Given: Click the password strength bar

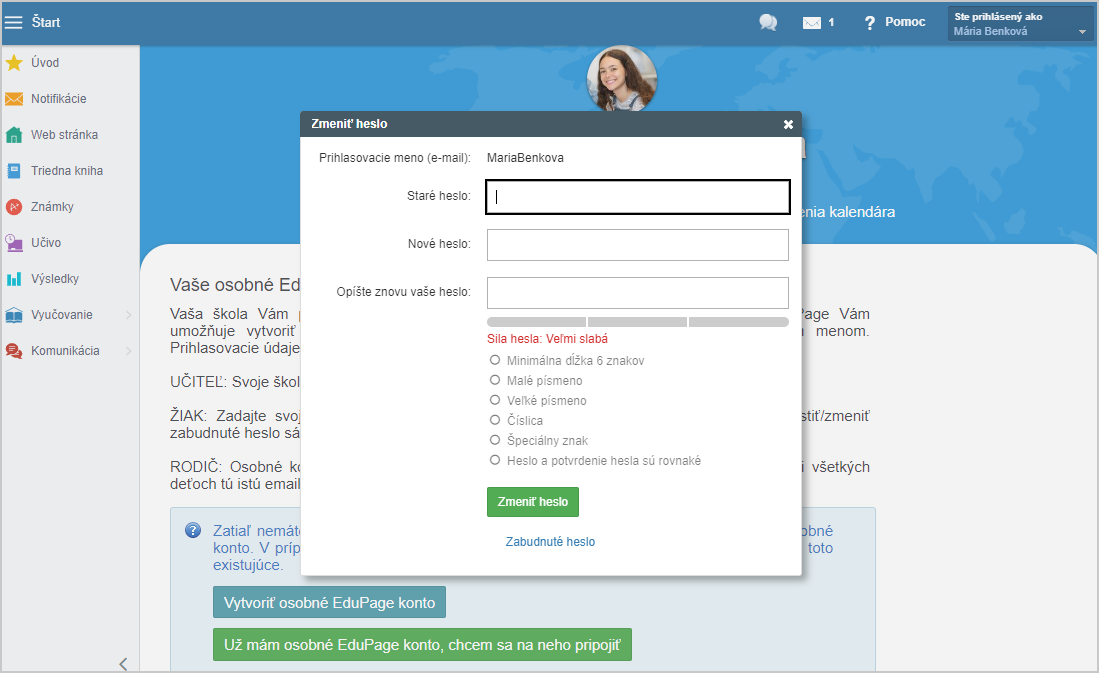Looking at the screenshot, I should coord(637,322).
